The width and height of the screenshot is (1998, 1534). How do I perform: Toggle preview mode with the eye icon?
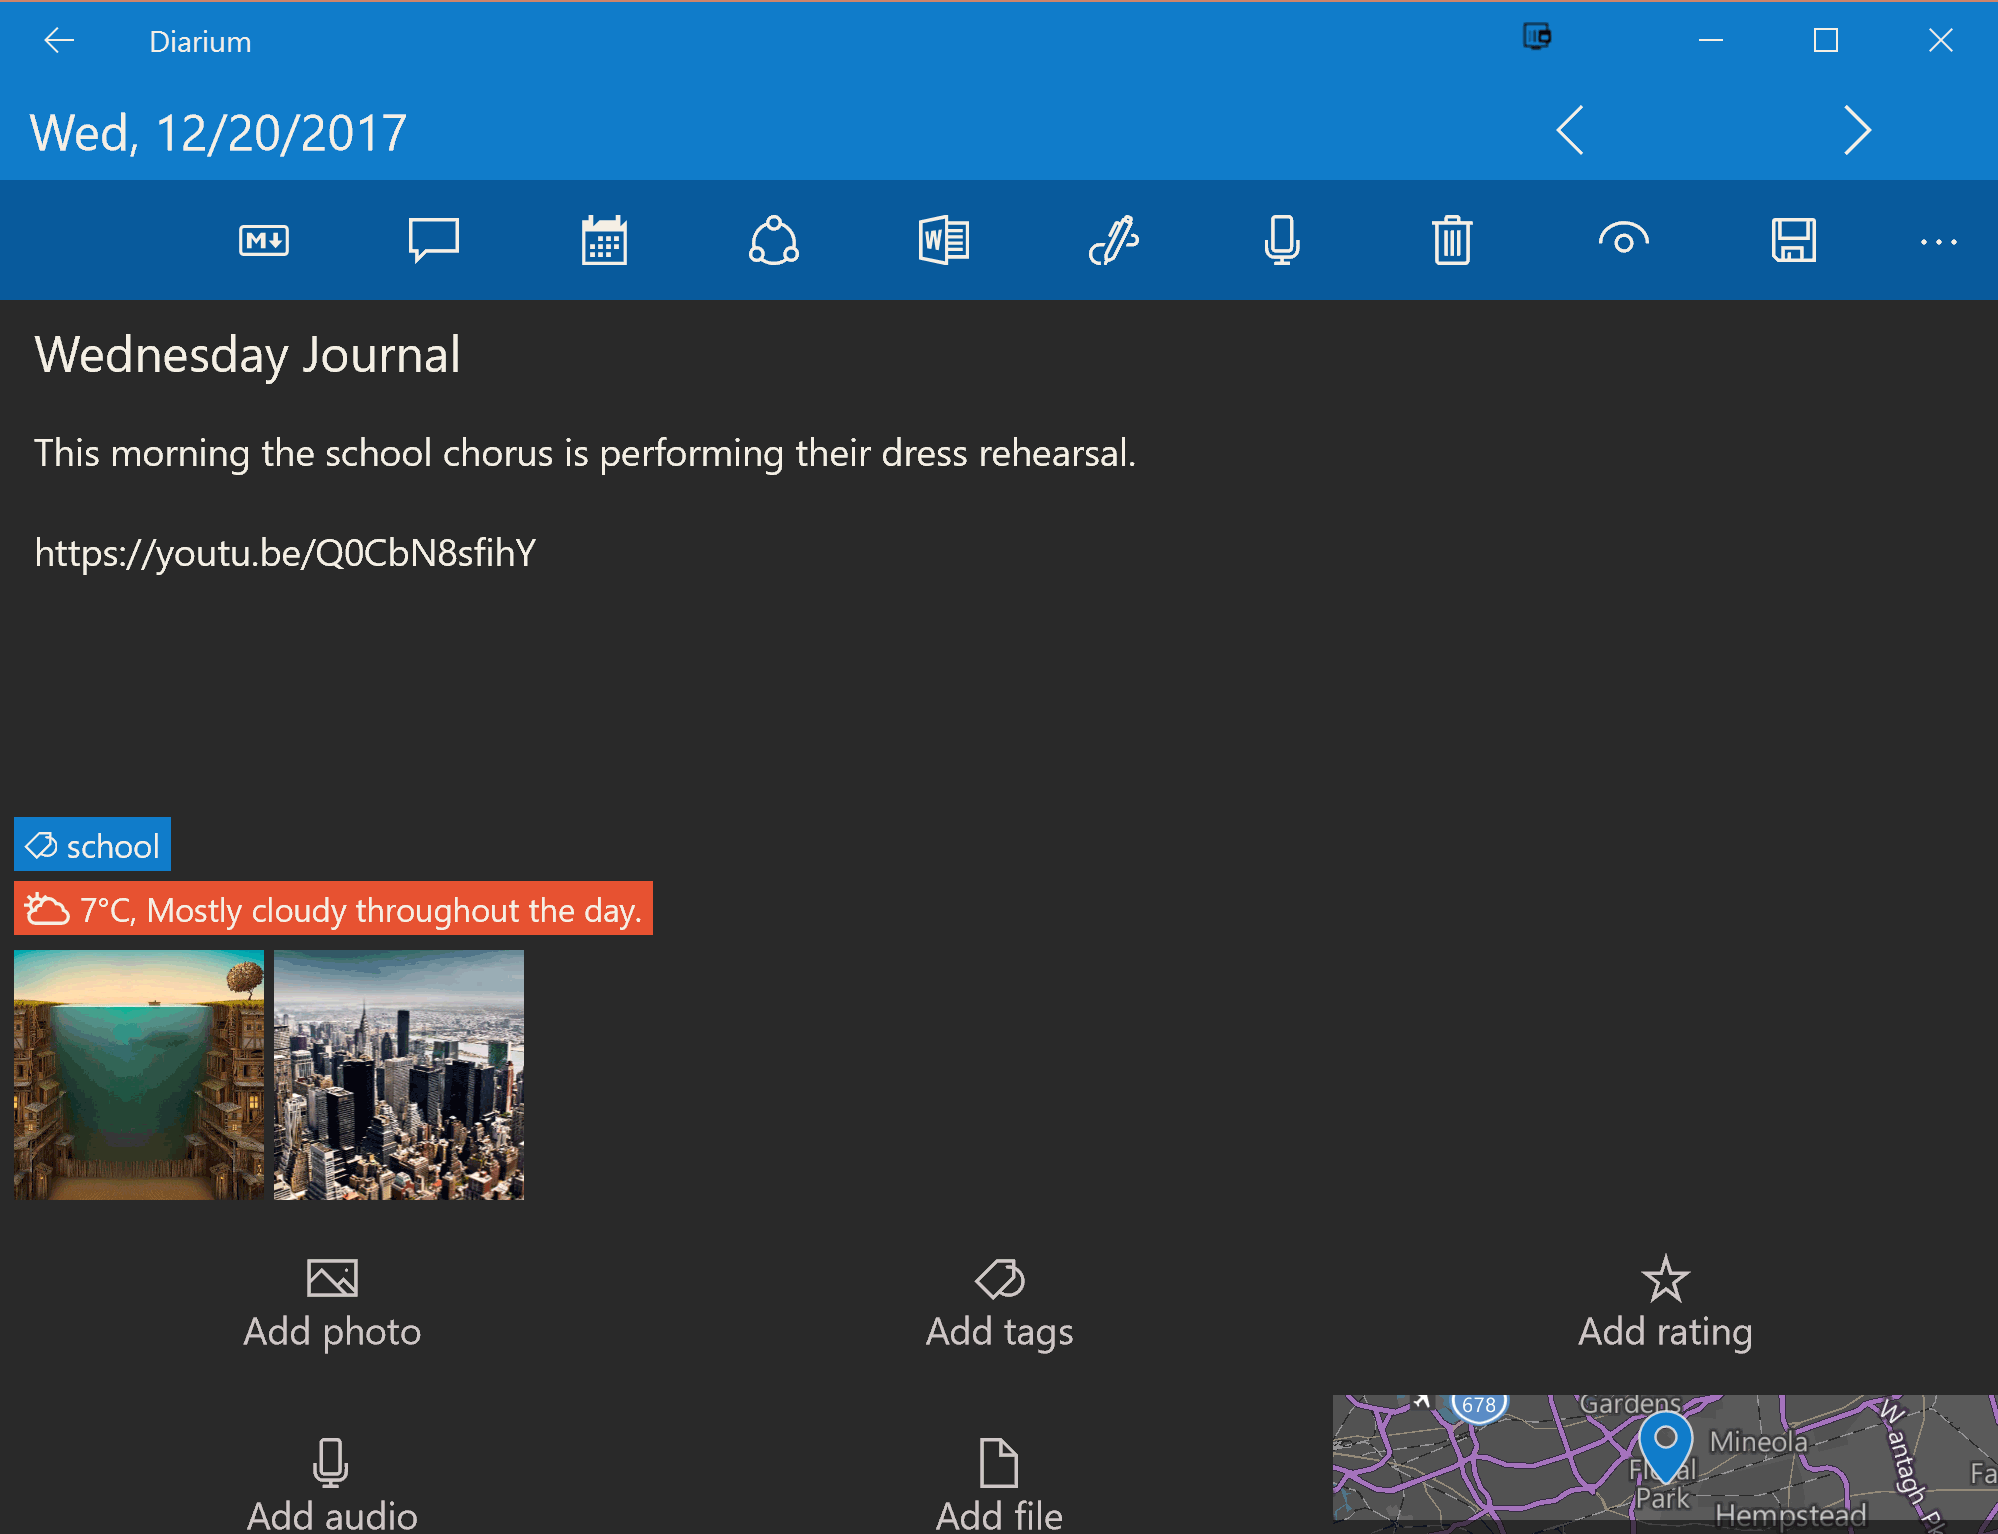[1623, 240]
